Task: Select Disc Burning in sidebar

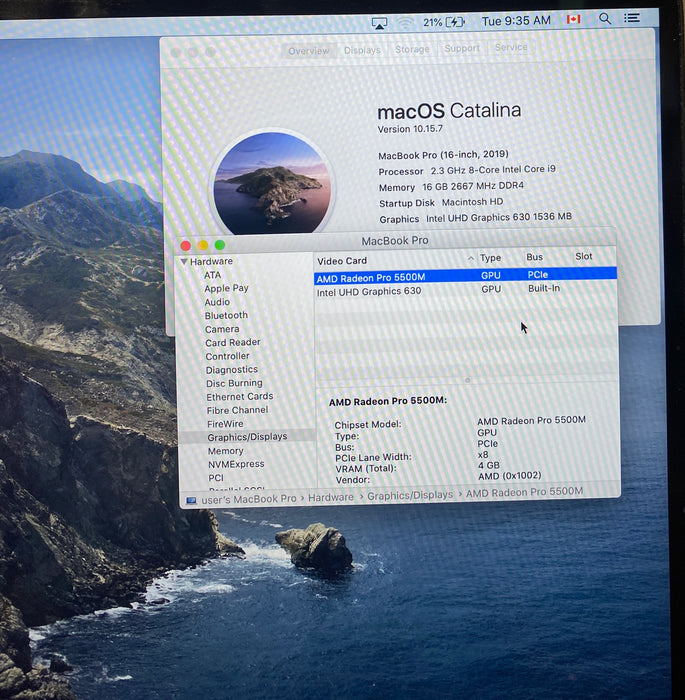Action: click(x=234, y=383)
